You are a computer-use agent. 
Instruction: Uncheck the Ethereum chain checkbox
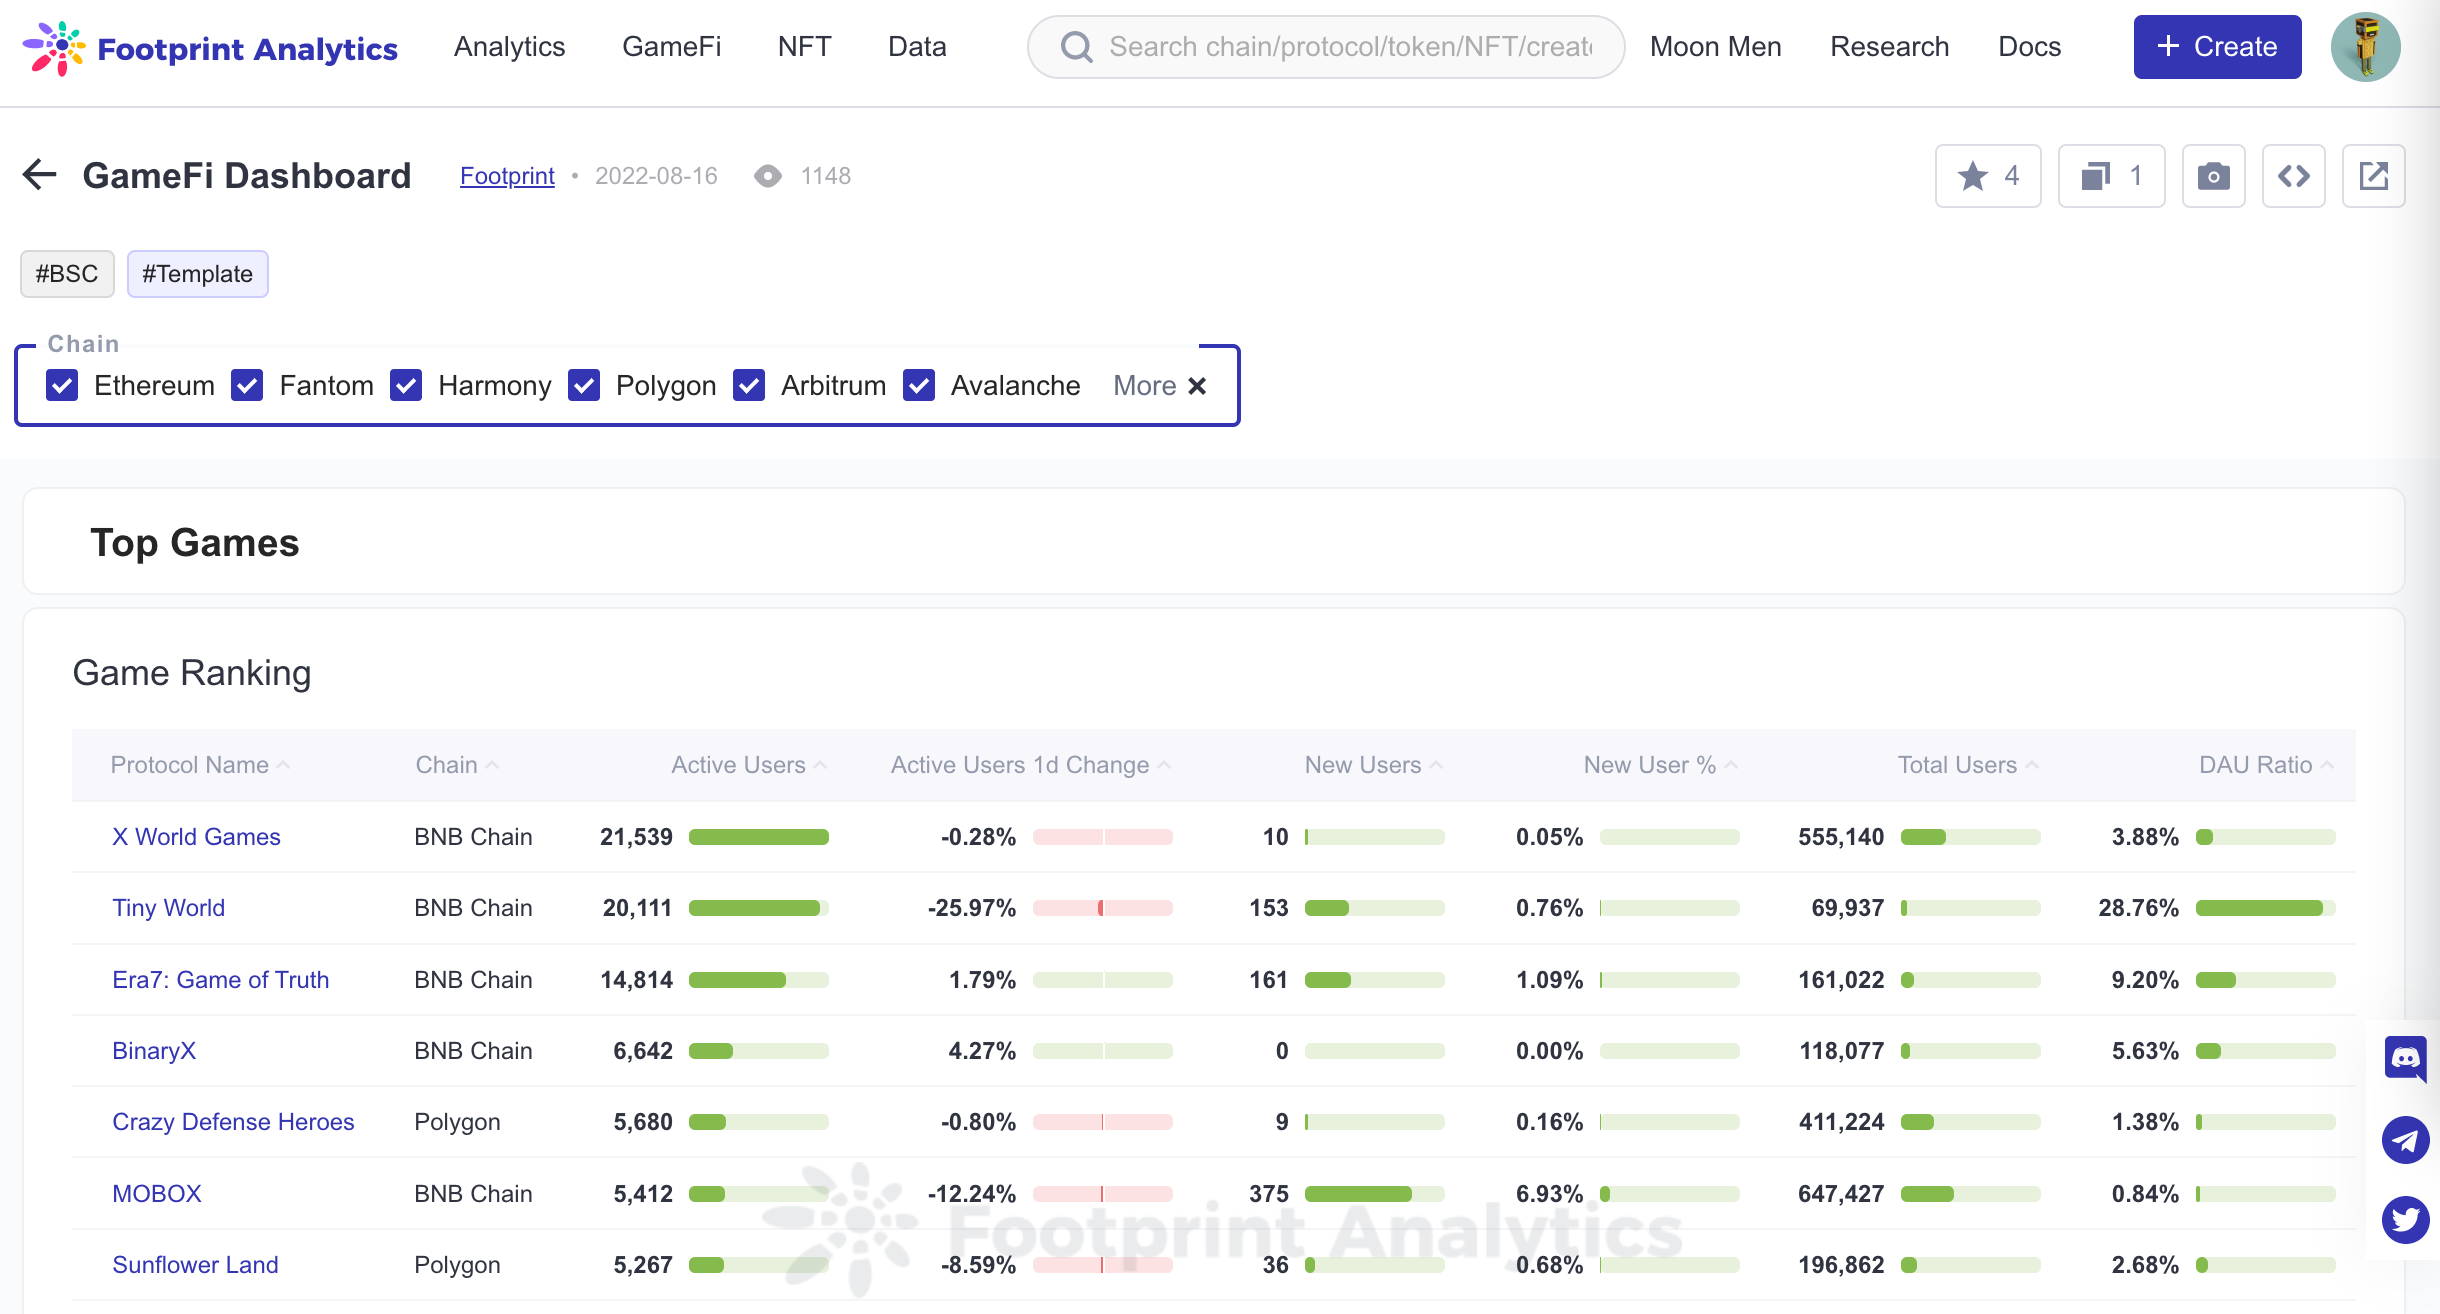click(x=62, y=386)
